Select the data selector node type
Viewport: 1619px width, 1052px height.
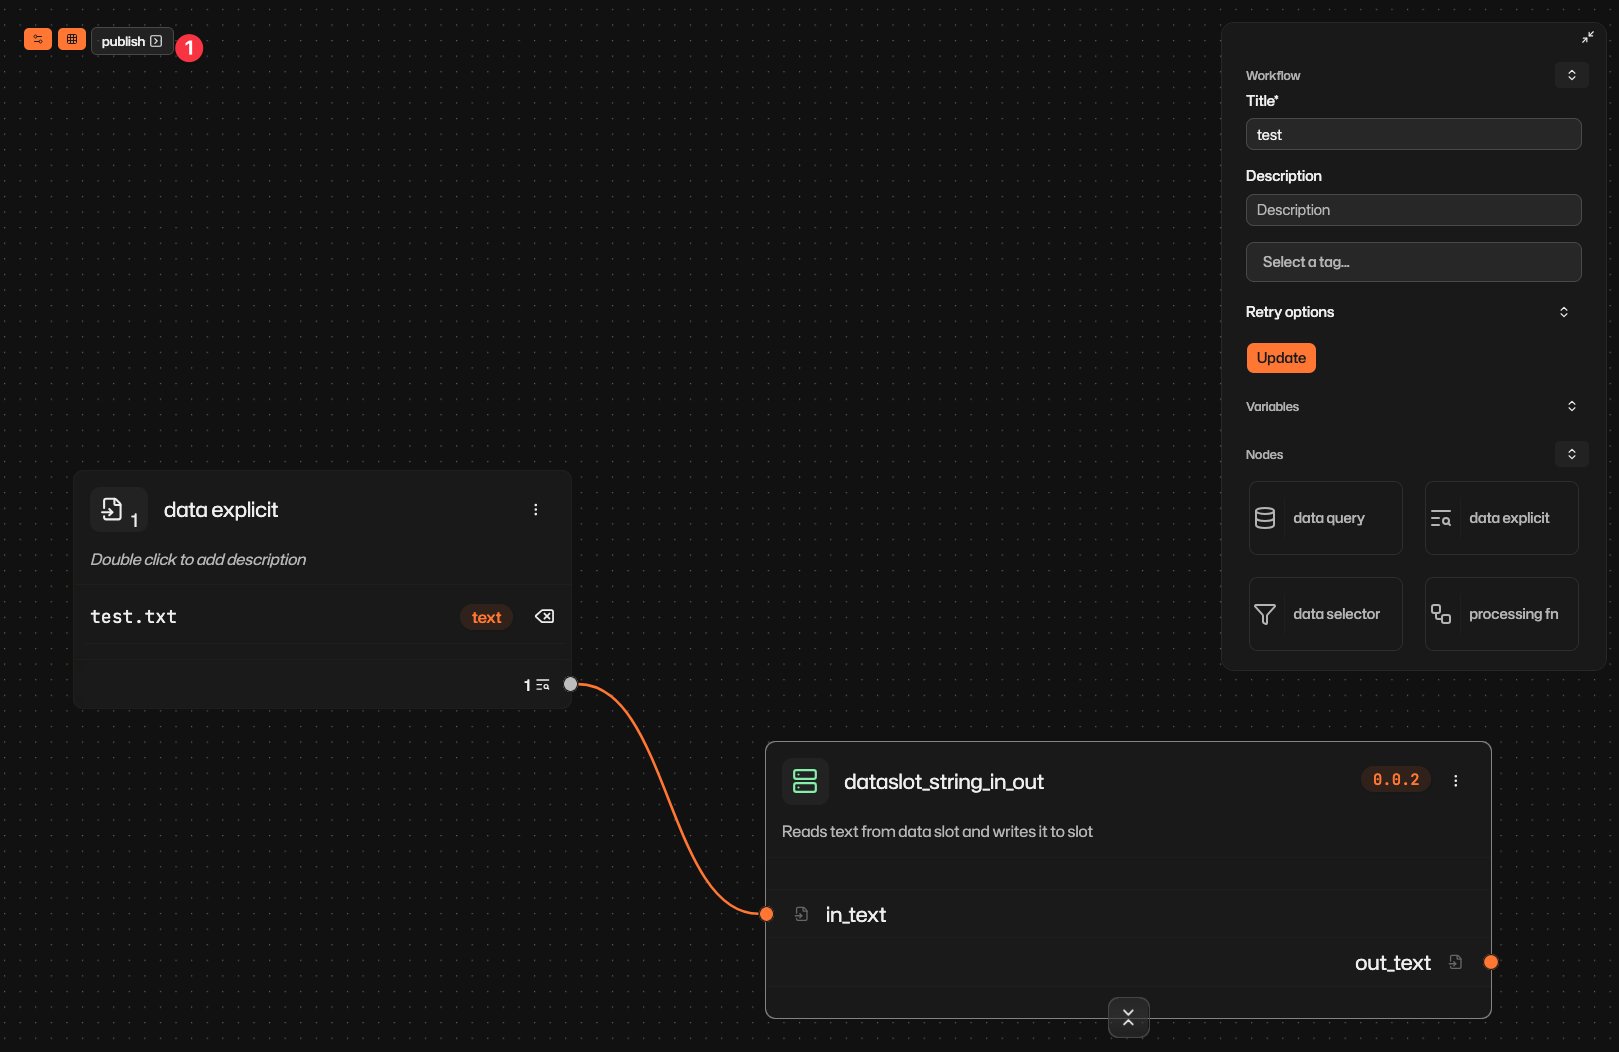[x=1325, y=613]
